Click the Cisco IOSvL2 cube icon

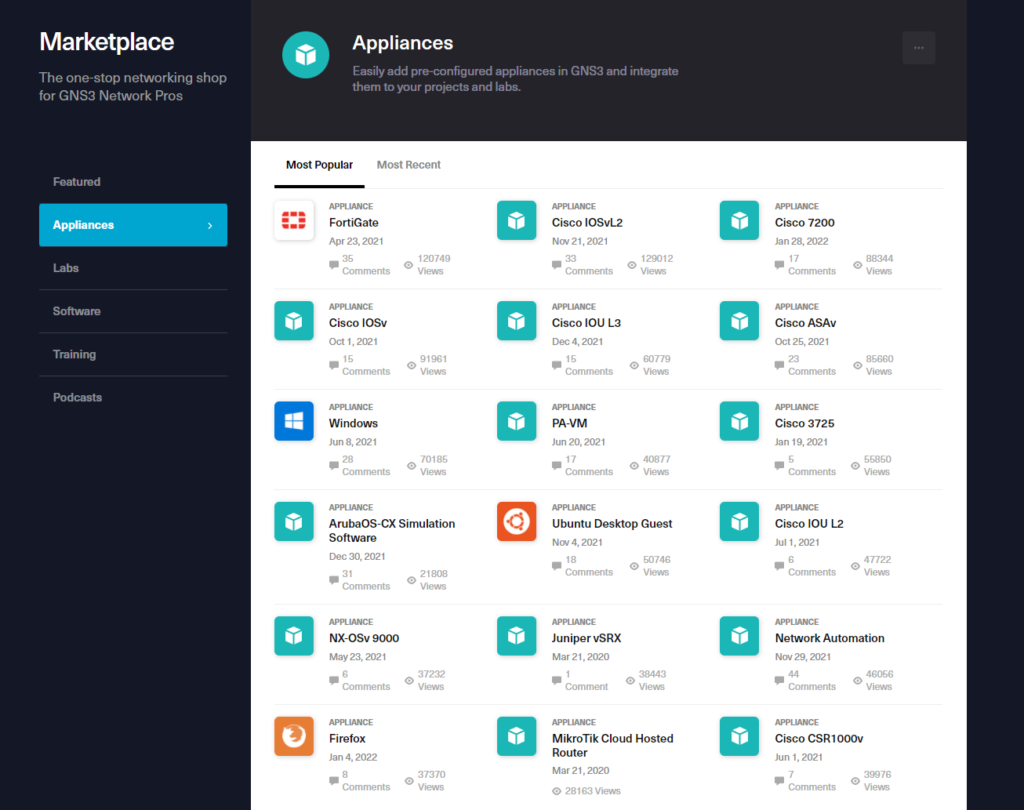pyautogui.click(x=516, y=220)
